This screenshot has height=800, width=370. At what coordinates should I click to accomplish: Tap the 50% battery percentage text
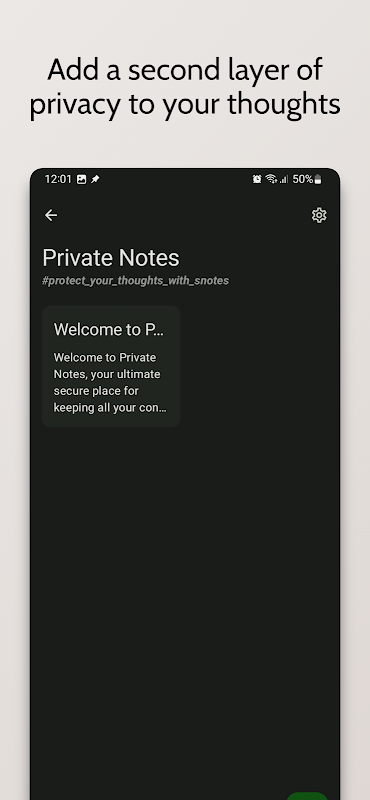pos(303,179)
